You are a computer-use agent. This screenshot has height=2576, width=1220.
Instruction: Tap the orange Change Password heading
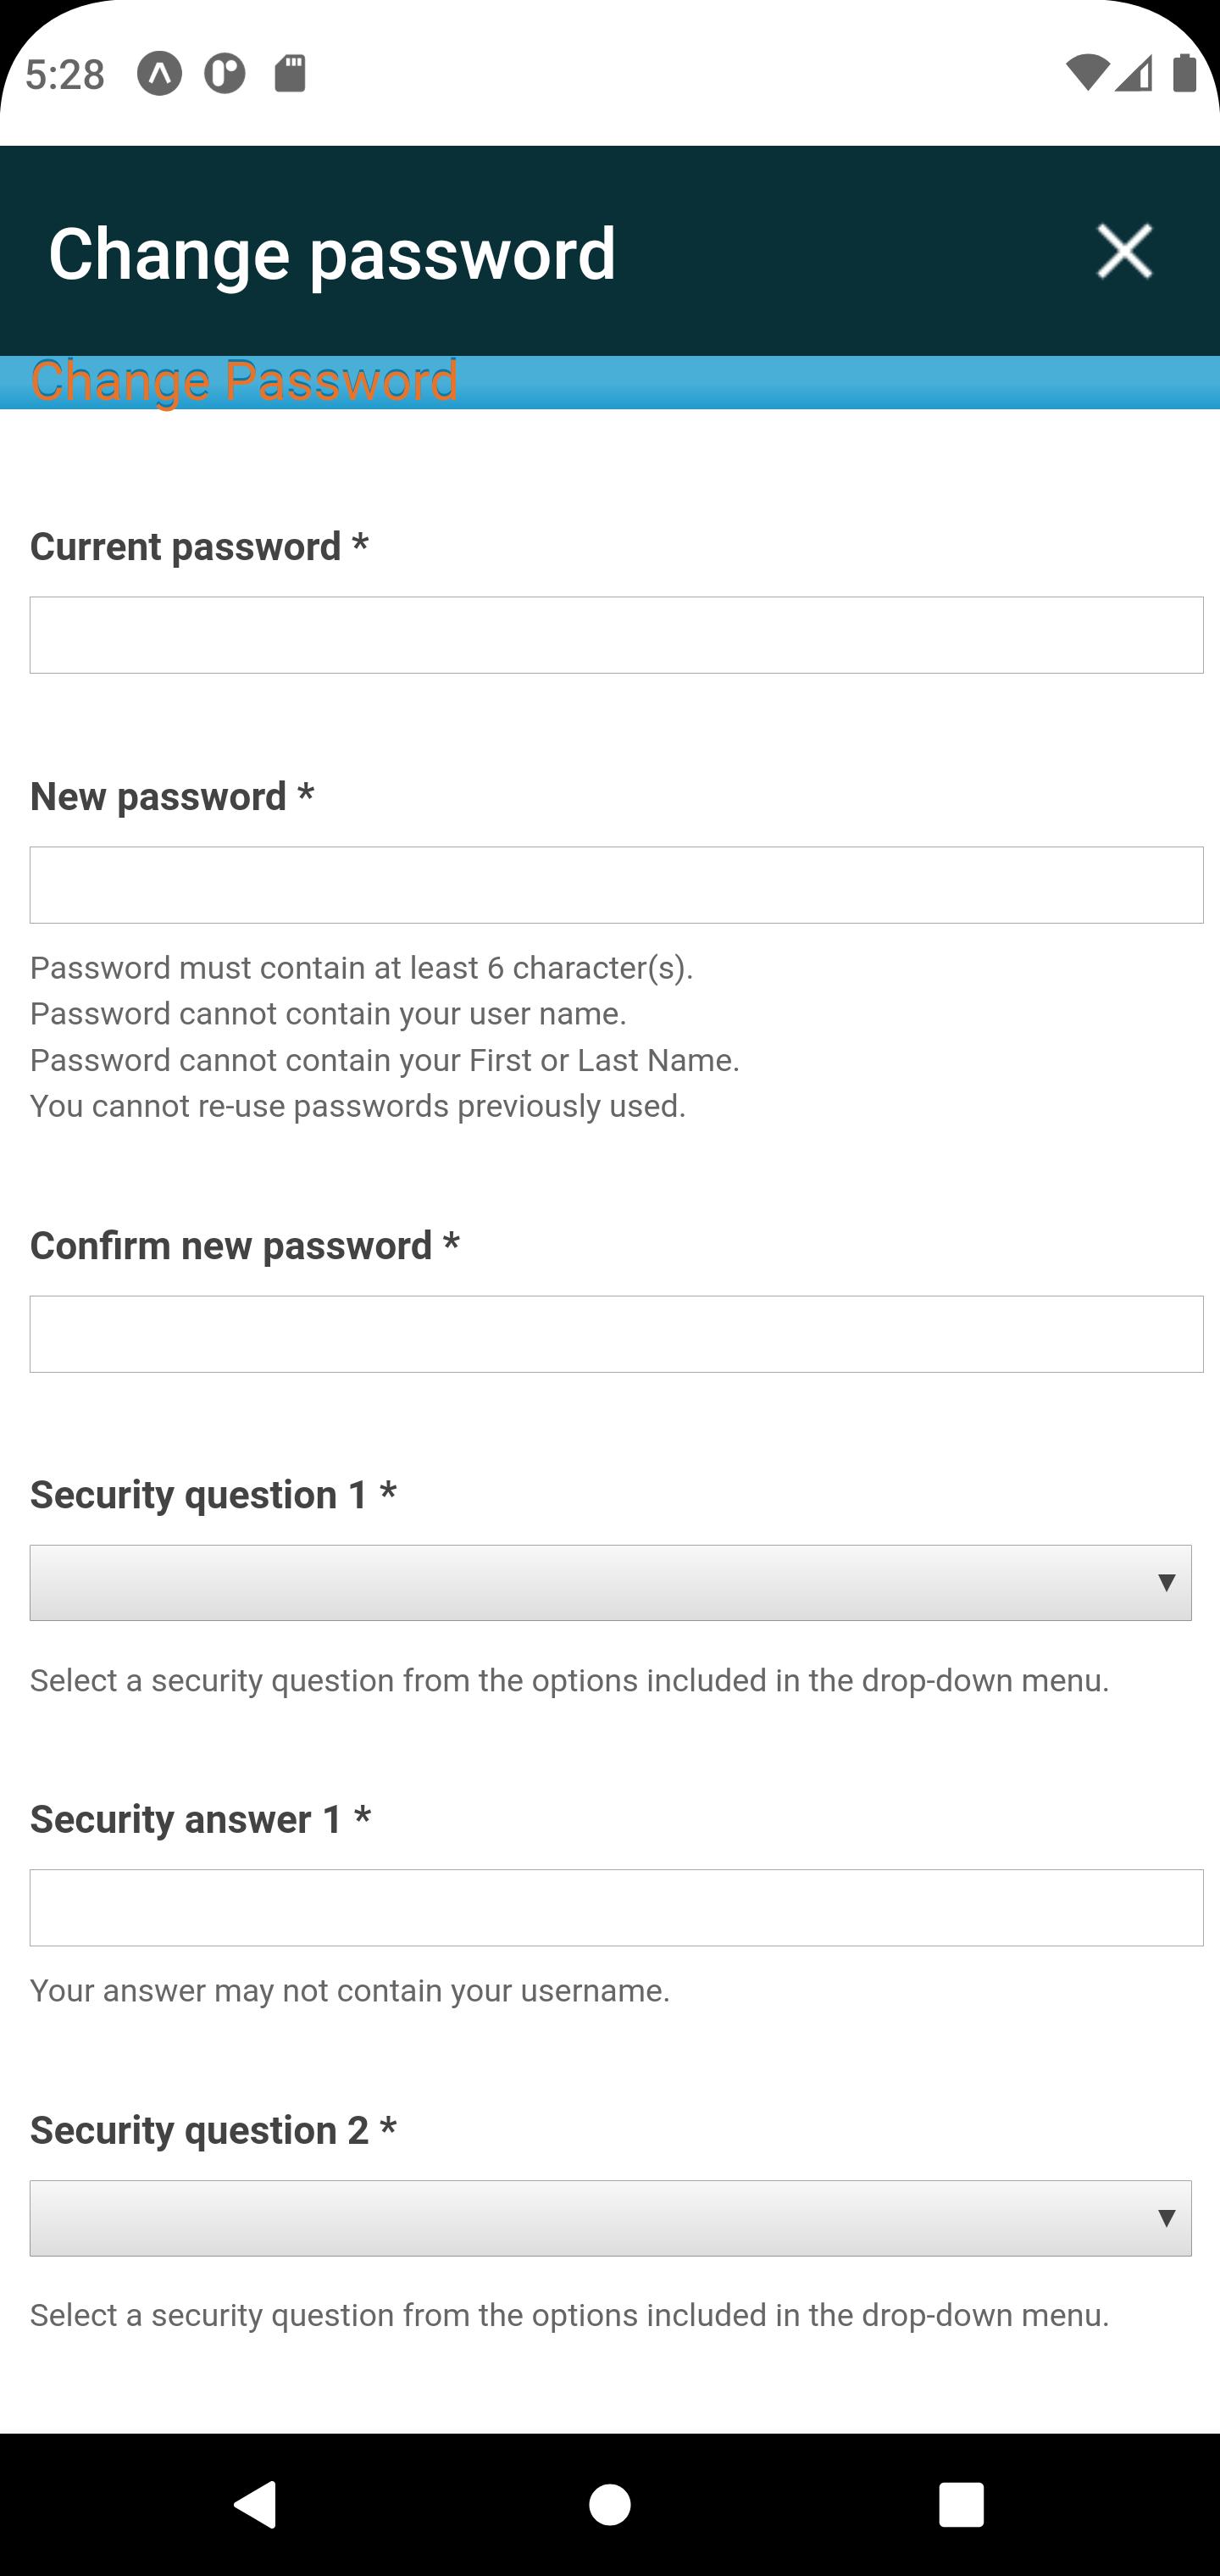[244, 381]
